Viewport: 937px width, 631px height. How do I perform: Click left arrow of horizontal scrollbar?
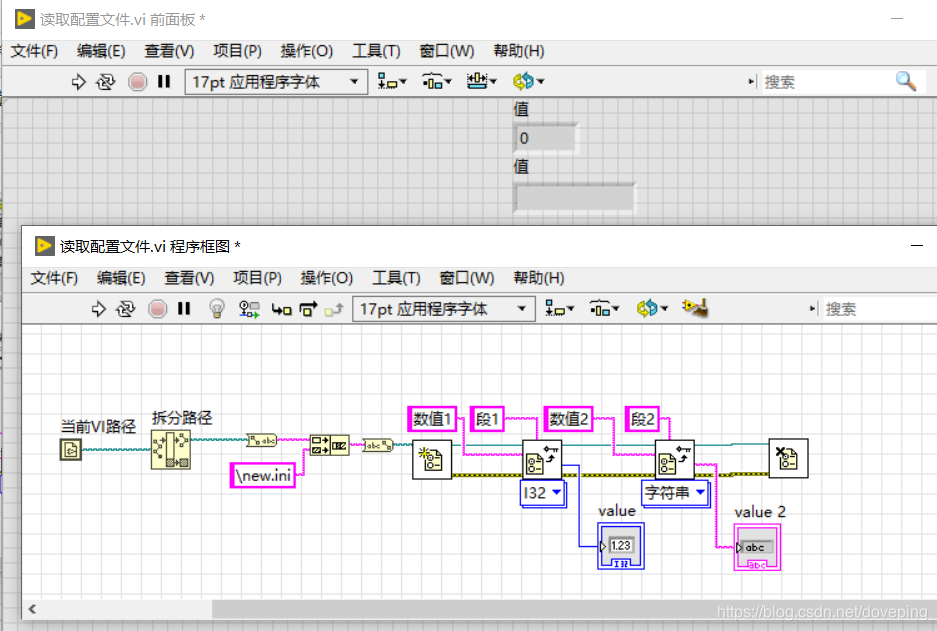(x=32, y=609)
